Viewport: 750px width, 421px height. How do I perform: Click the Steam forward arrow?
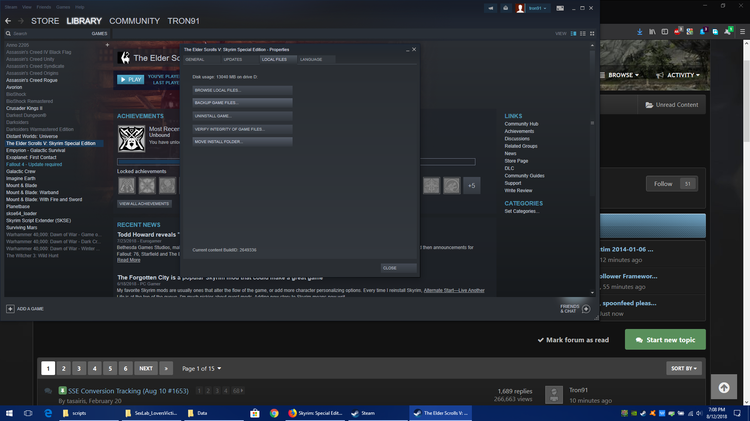21,21
